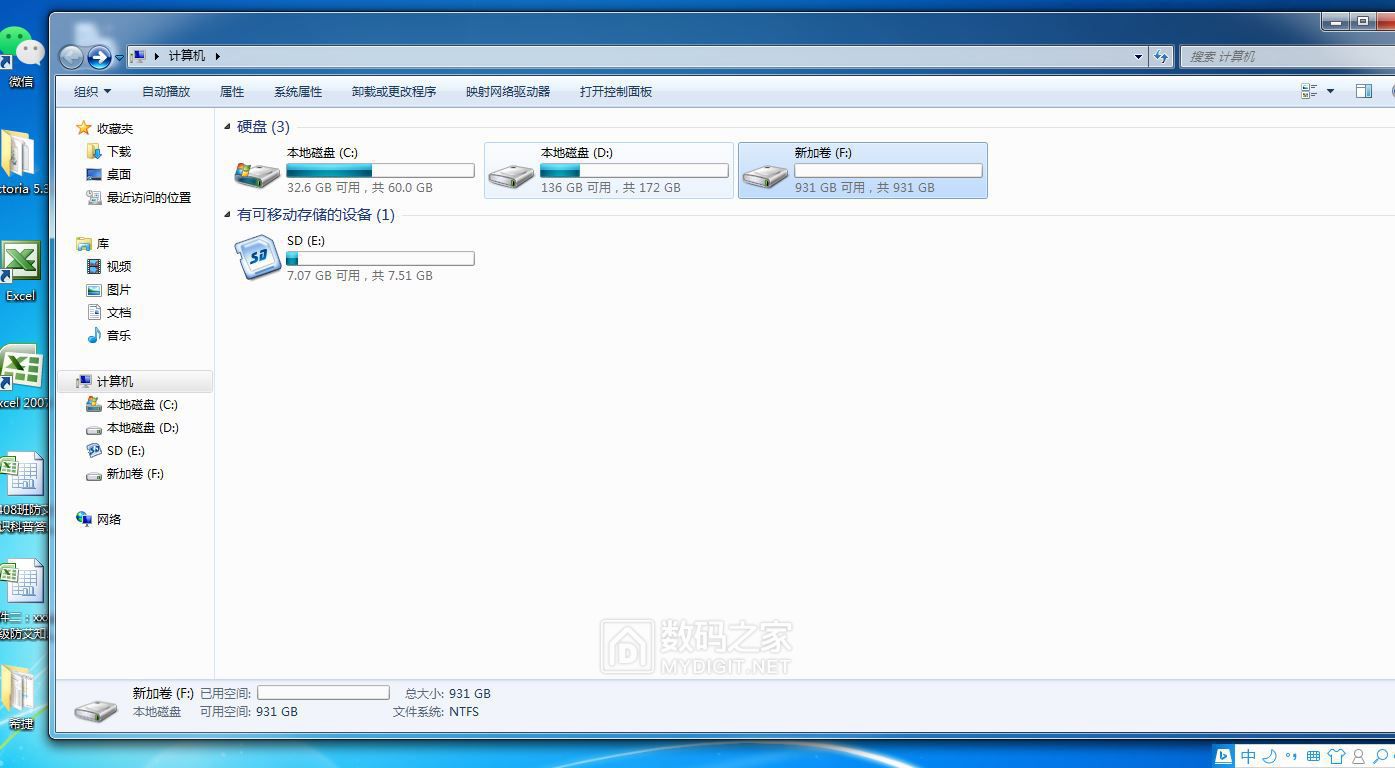Viewport: 1395px width, 768px height.
Task: Open the 图片 library
Action: click(x=118, y=289)
